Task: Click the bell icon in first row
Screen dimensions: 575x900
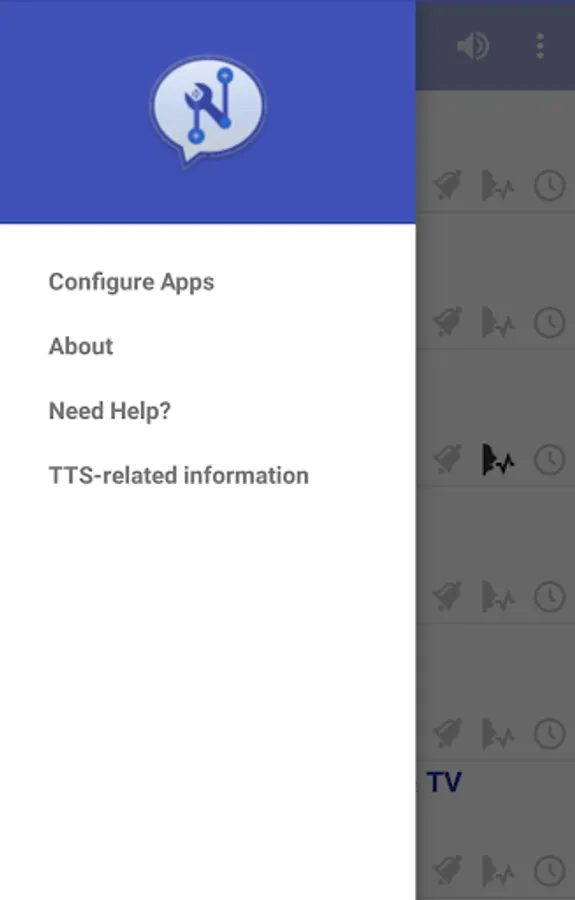Action: pyautogui.click(x=448, y=185)
